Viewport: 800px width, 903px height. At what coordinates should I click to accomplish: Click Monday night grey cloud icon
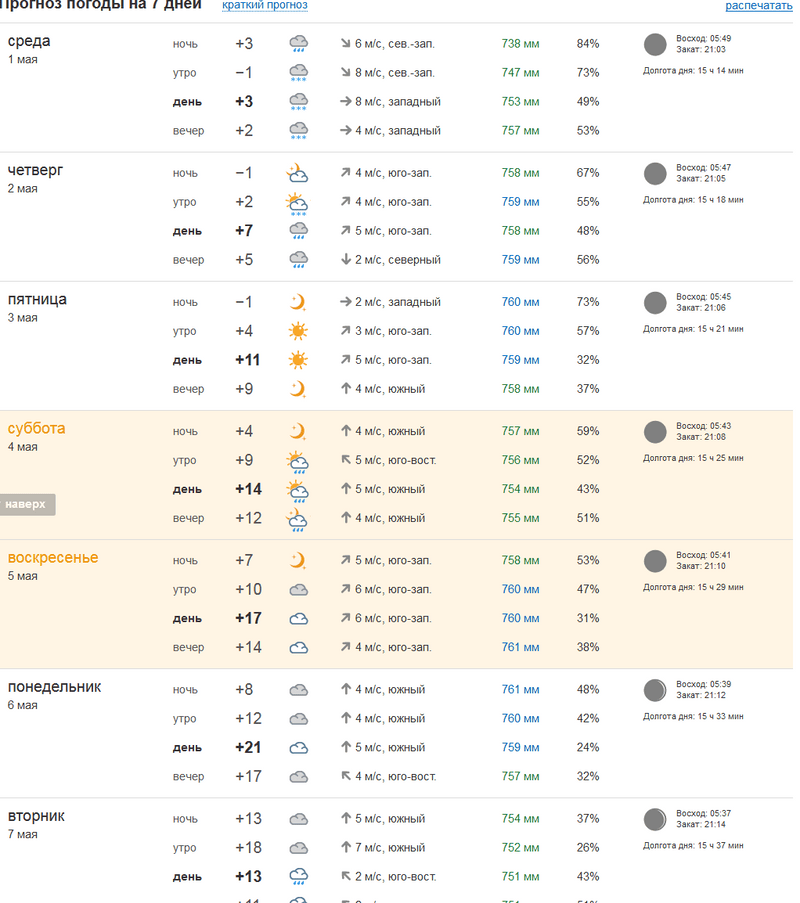coord(298,690)
